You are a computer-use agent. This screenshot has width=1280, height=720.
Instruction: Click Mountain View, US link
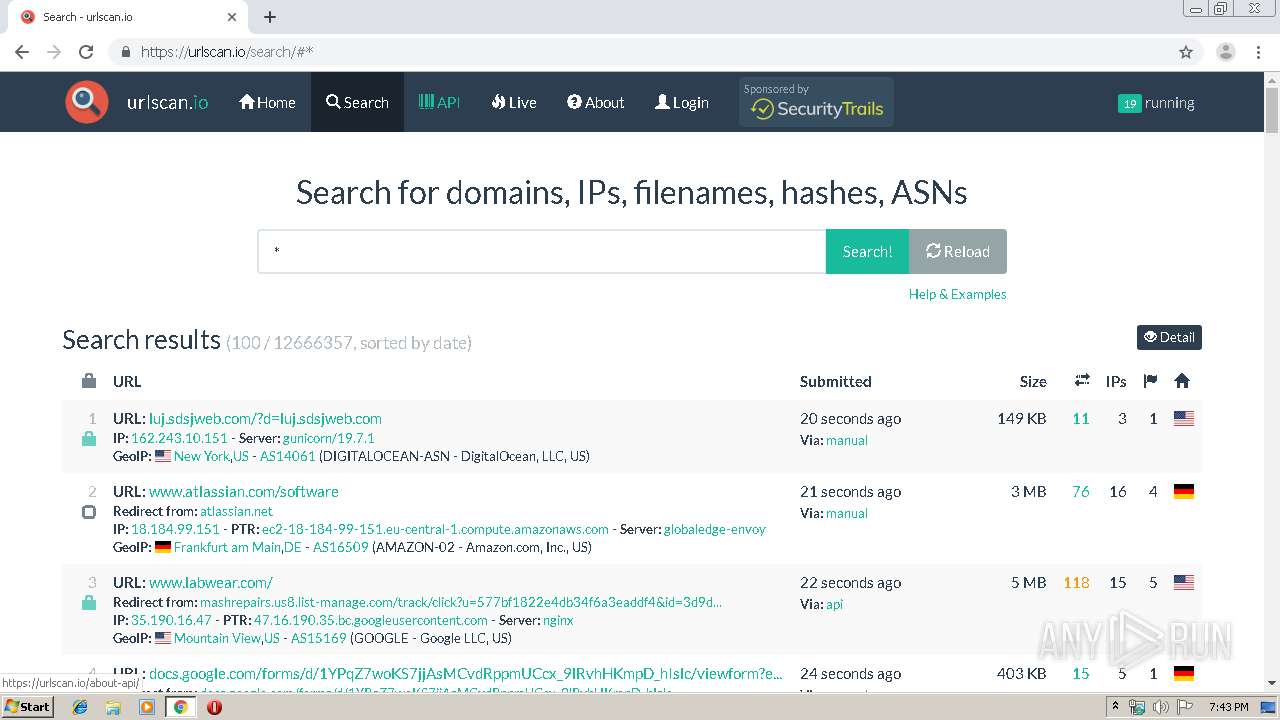(x=227, y=638)
